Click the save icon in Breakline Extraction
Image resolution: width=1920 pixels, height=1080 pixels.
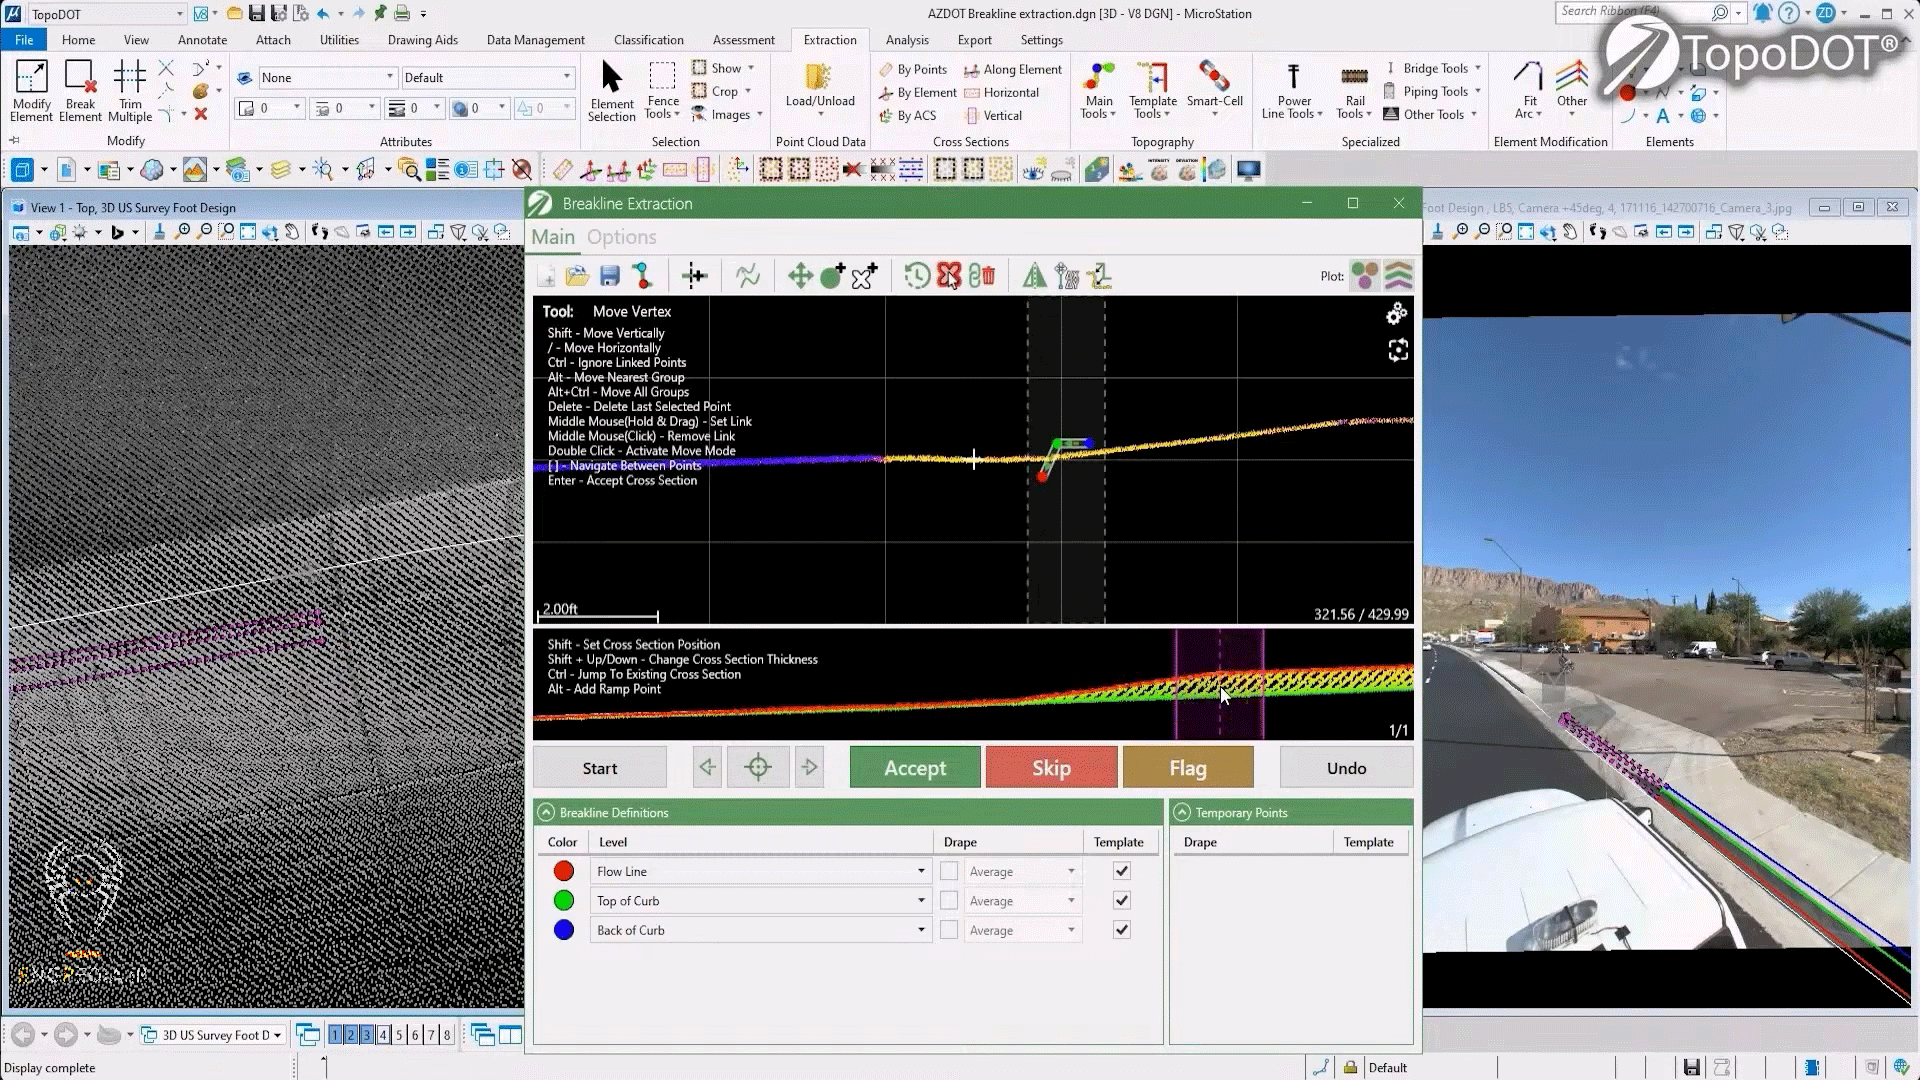click(x=609, y=276)
